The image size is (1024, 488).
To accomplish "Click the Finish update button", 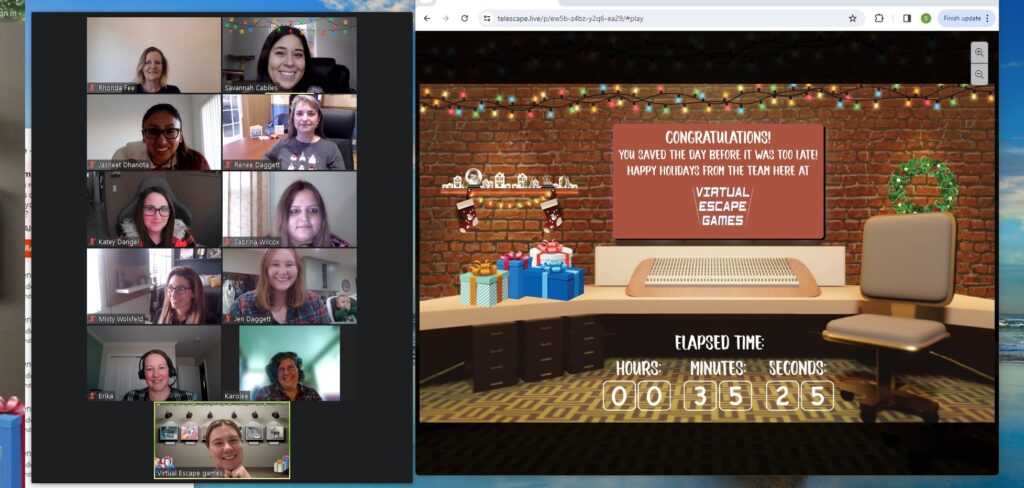I will 962,18.
